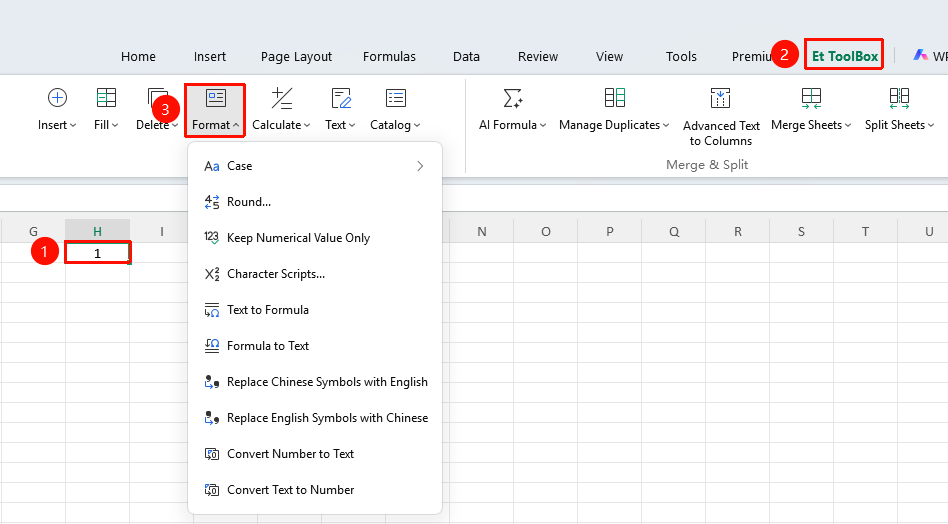Click the WPS AI logo icon
This screenshot has width=948, height=524.
[x=920, y=55]
